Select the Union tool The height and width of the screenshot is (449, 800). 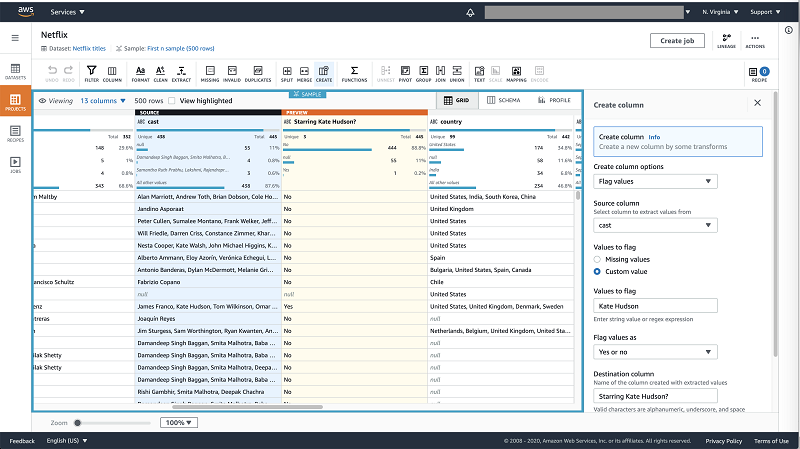tap(457, 73)
